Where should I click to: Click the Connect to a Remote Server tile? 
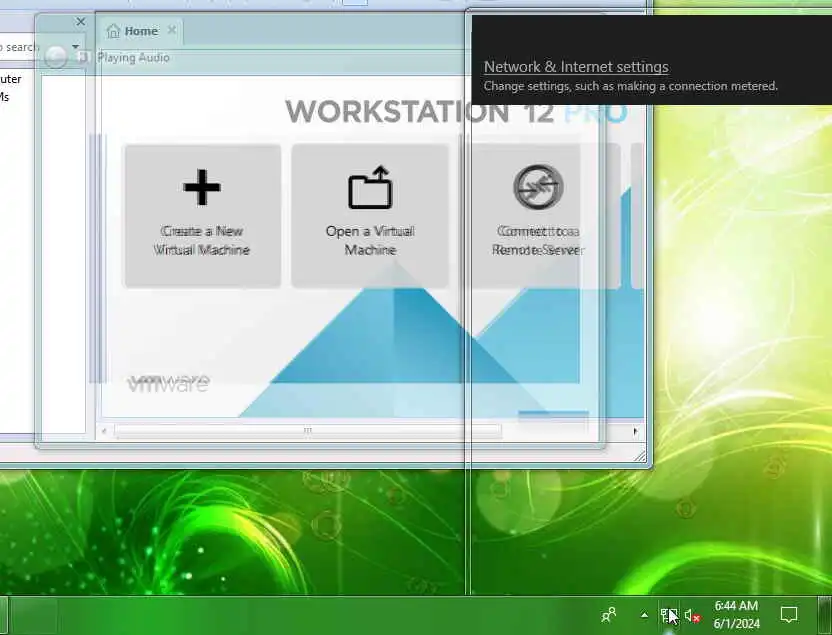coord(538,216)
